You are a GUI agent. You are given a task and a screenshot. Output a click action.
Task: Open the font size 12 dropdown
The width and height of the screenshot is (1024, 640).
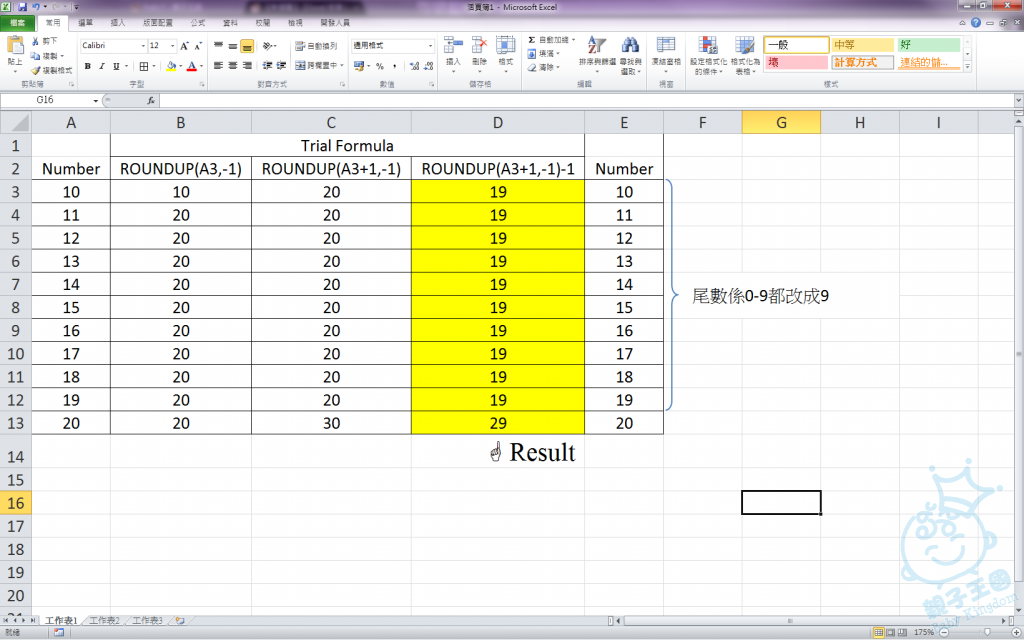click(172, 46)
